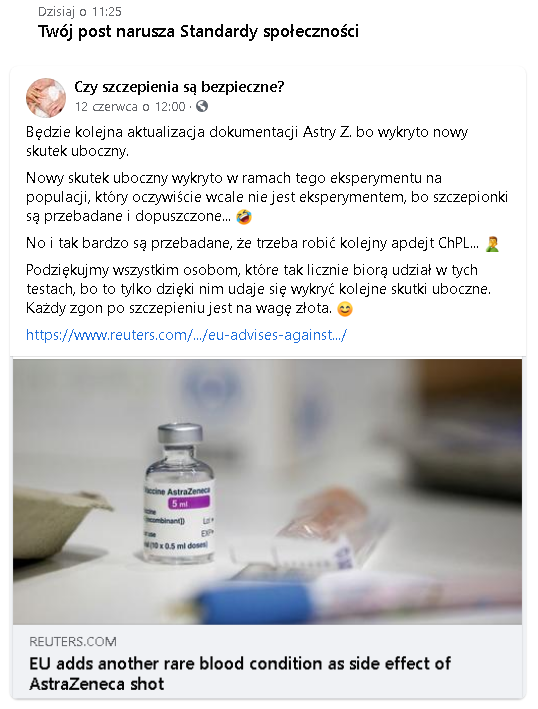Viewport: 538px width, 709px height.
Task: Click paragraph starting No i tak bardzo
Action: point(262,243)
